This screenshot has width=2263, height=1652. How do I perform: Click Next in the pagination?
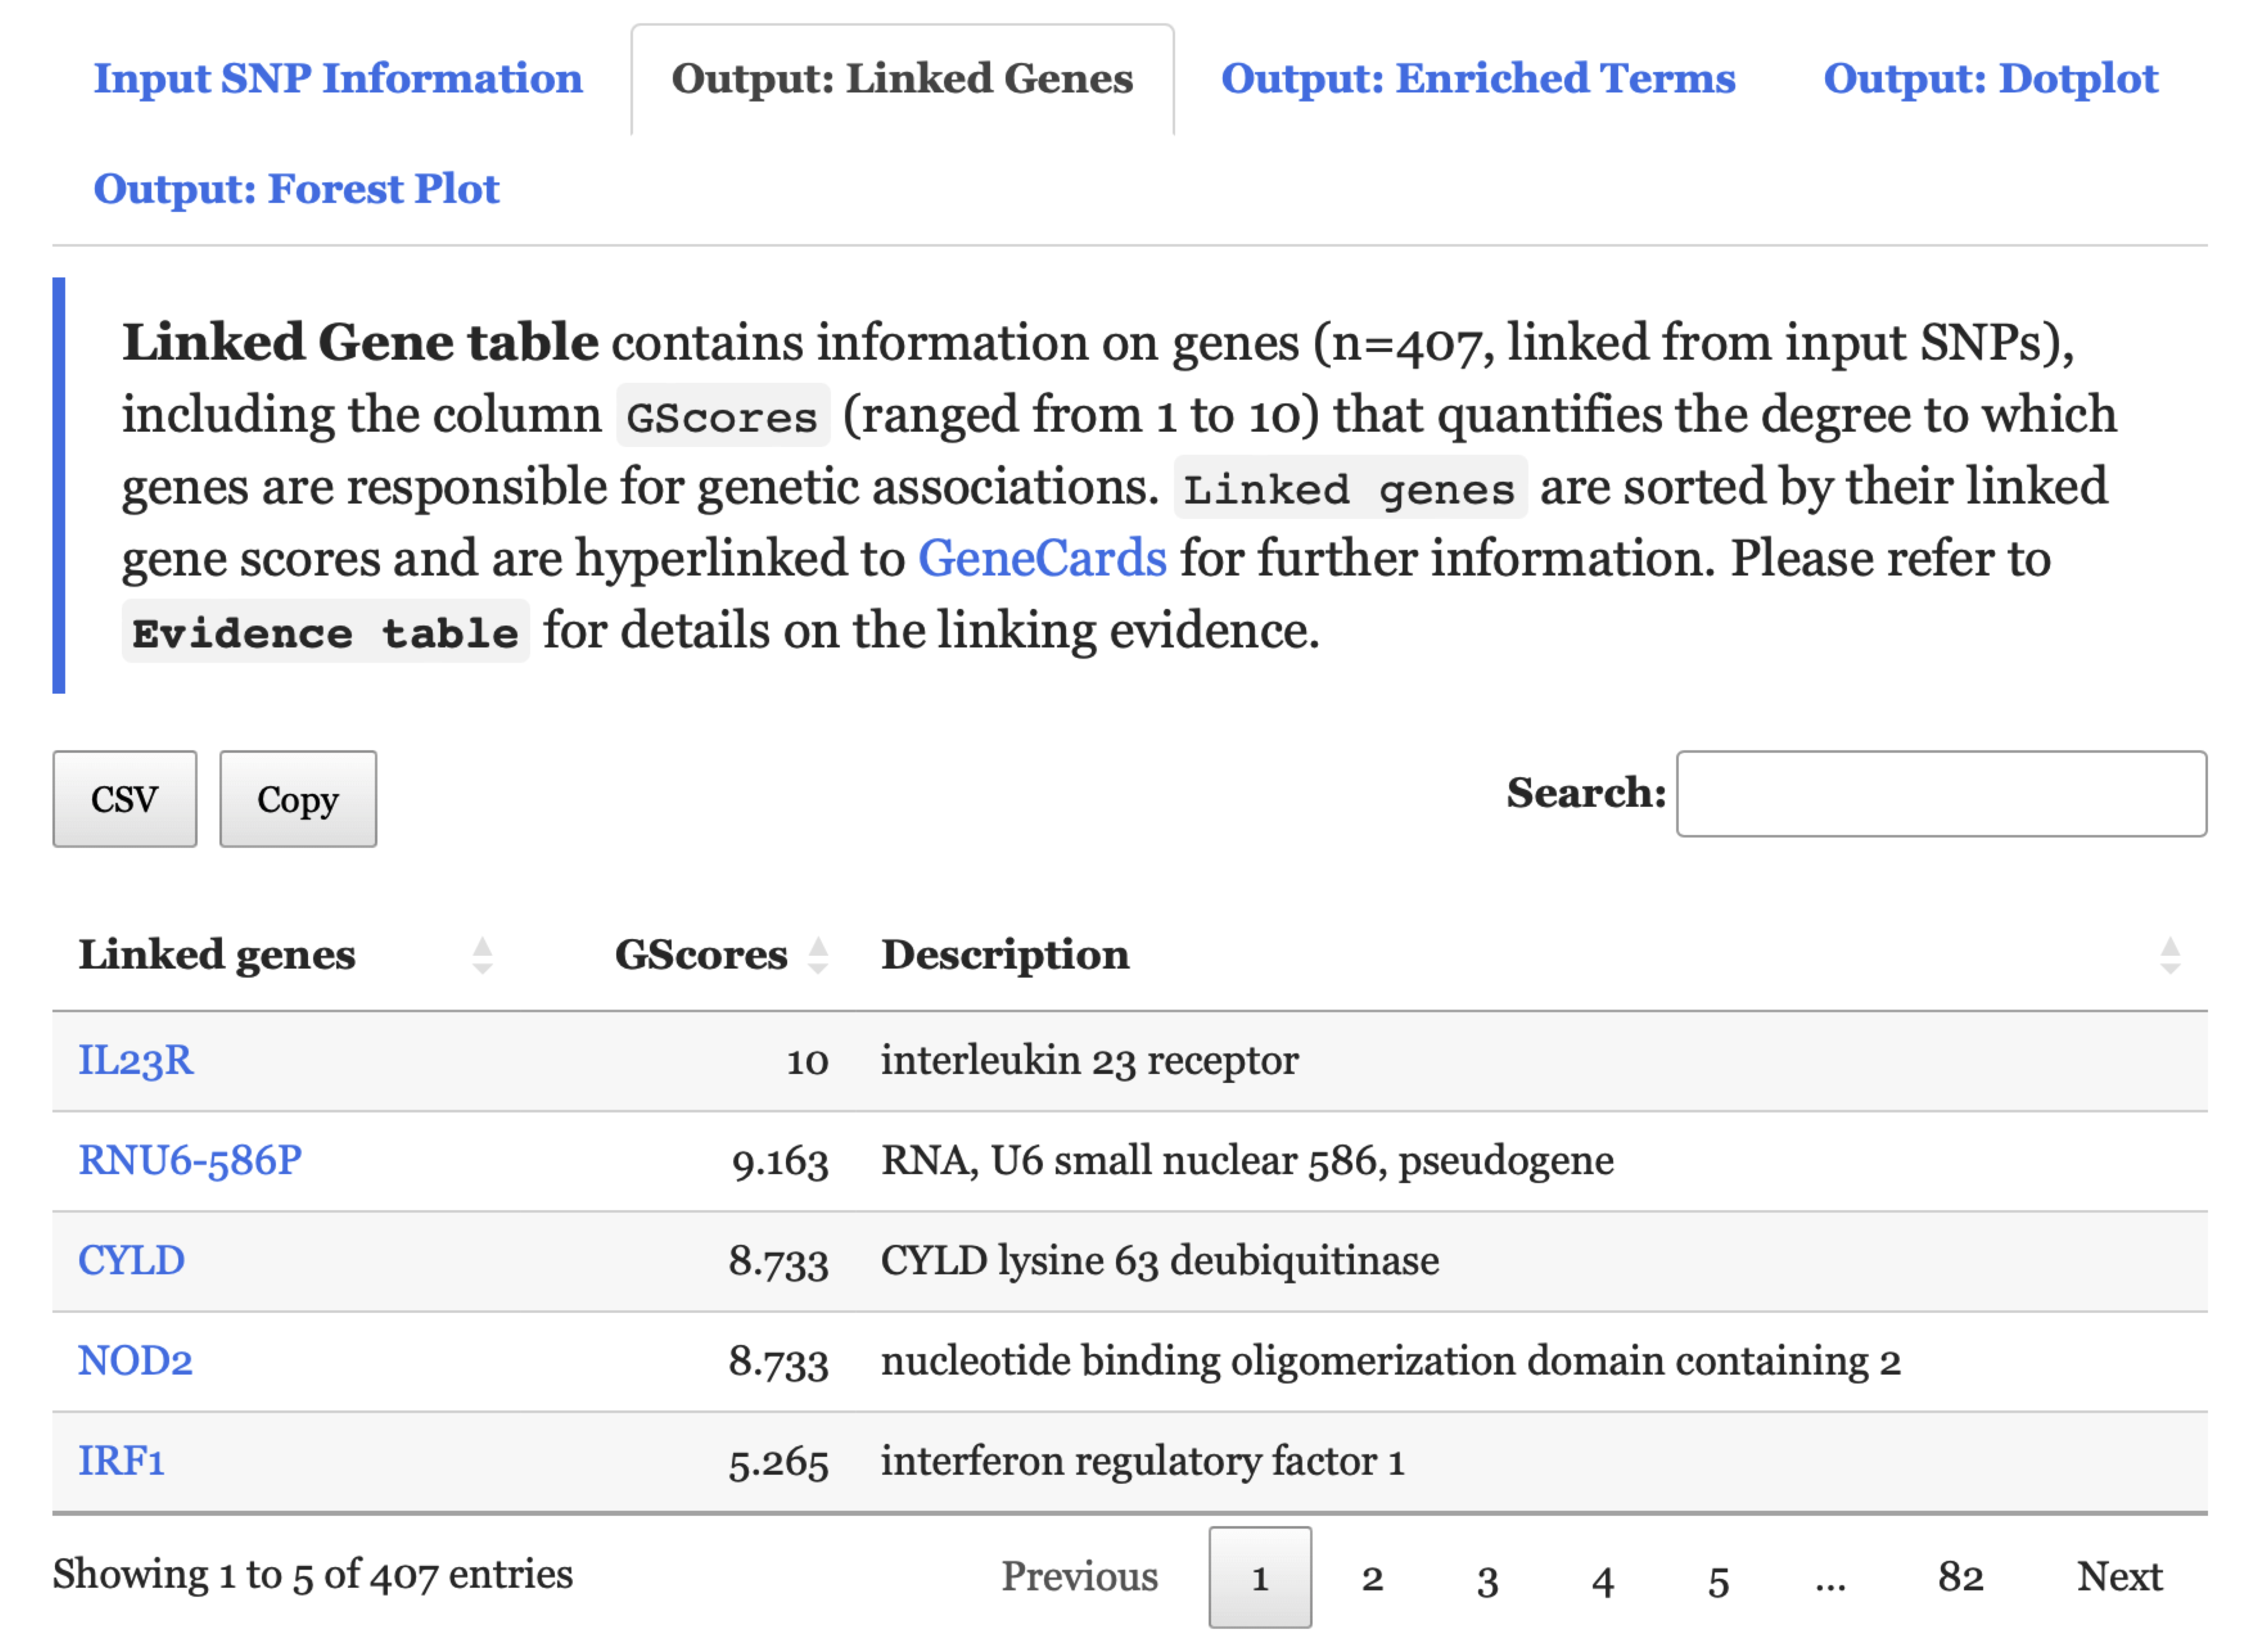tap(2119, 1577)
